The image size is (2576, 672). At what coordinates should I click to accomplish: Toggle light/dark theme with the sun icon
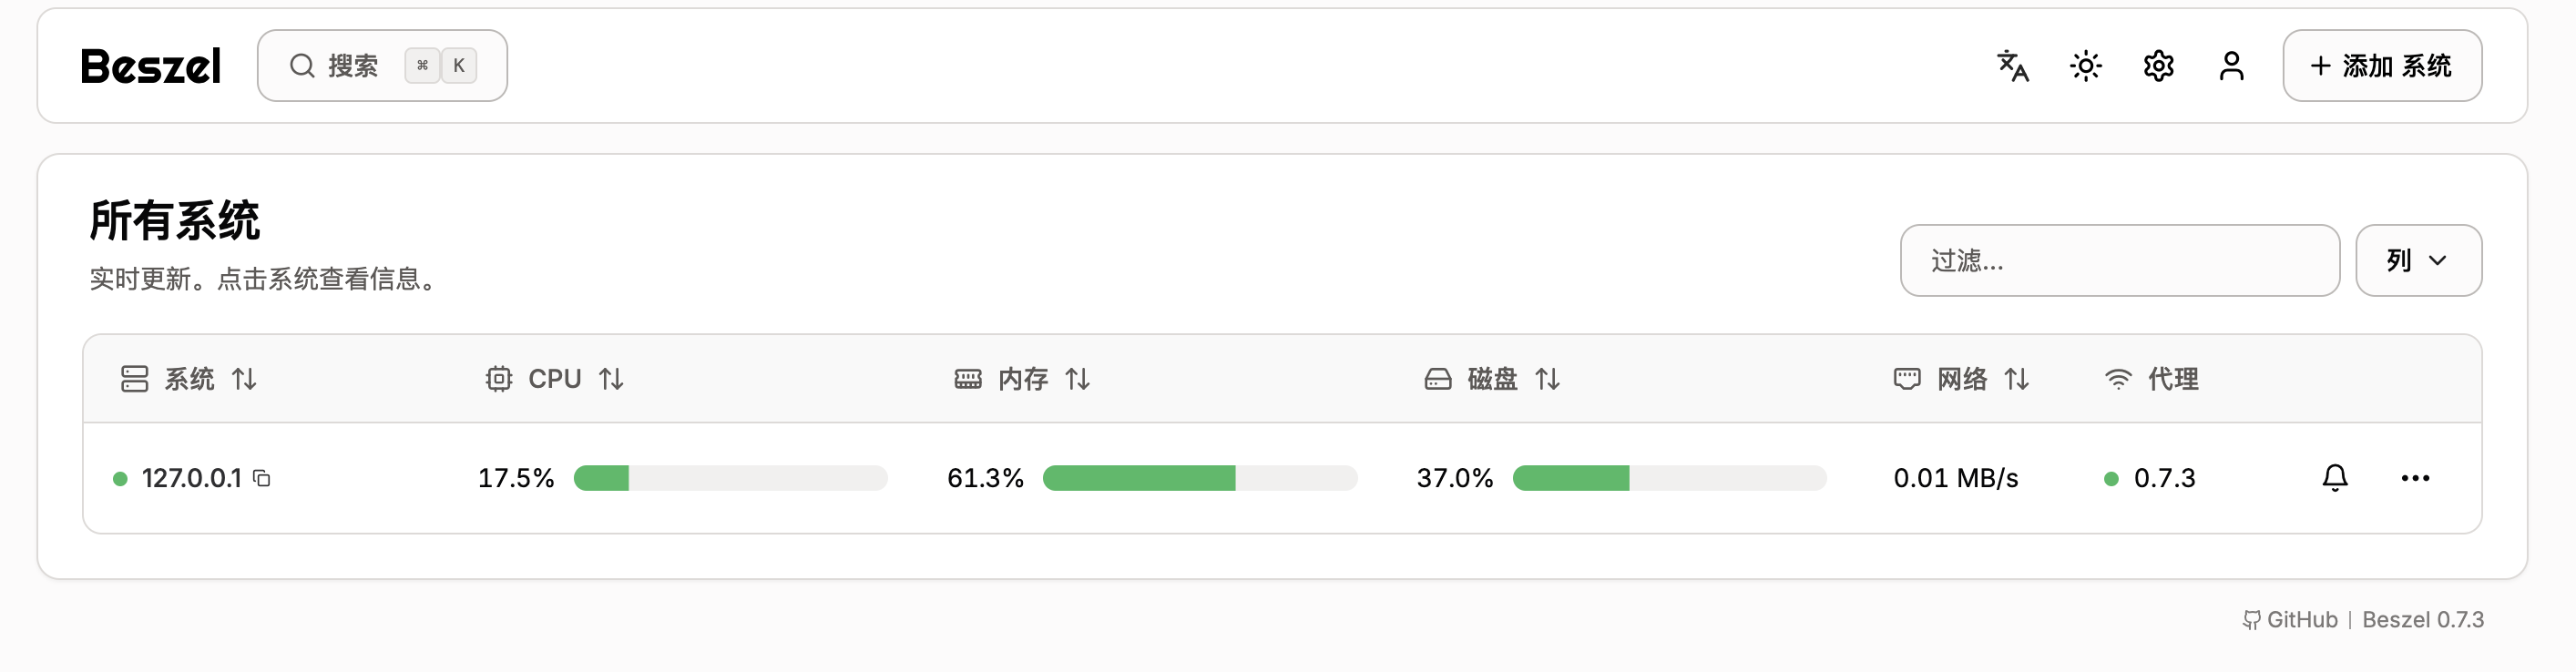click(2085, 65)
